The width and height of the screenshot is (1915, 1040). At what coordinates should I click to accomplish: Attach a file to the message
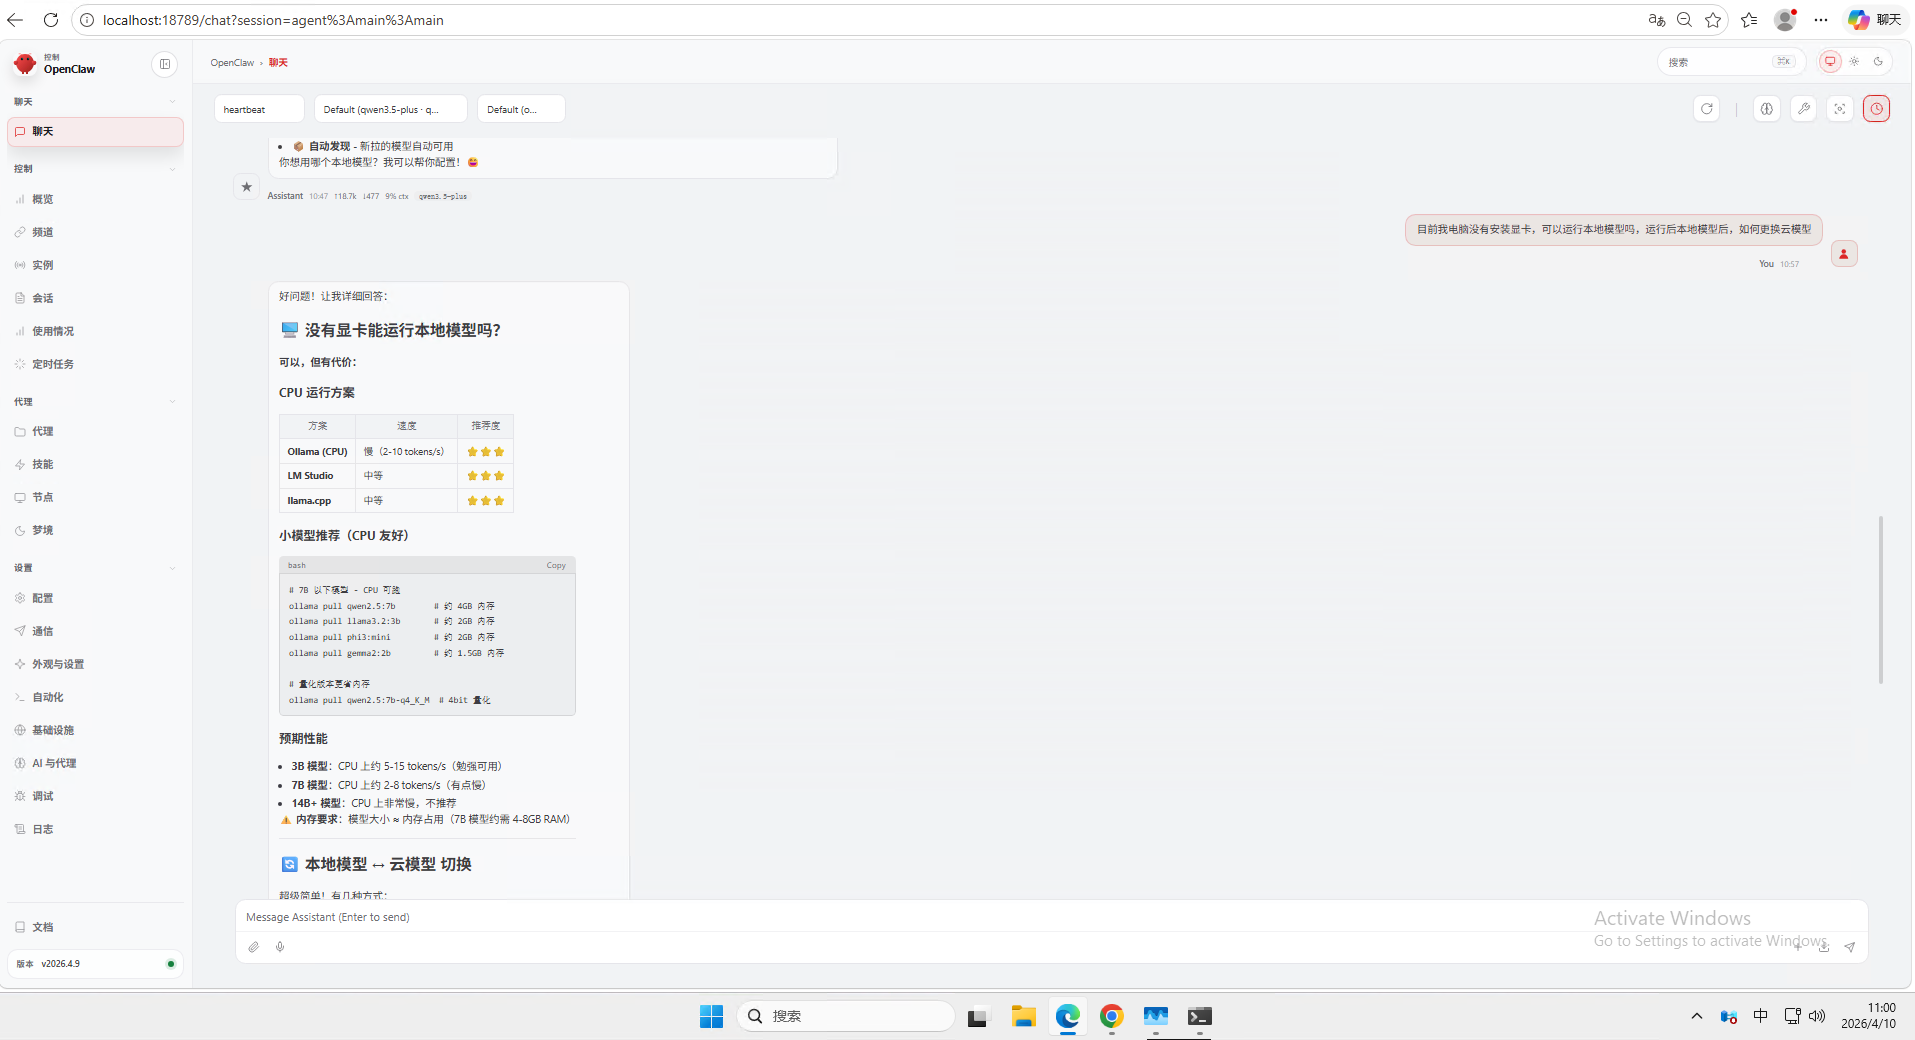[x=254, y=947]
